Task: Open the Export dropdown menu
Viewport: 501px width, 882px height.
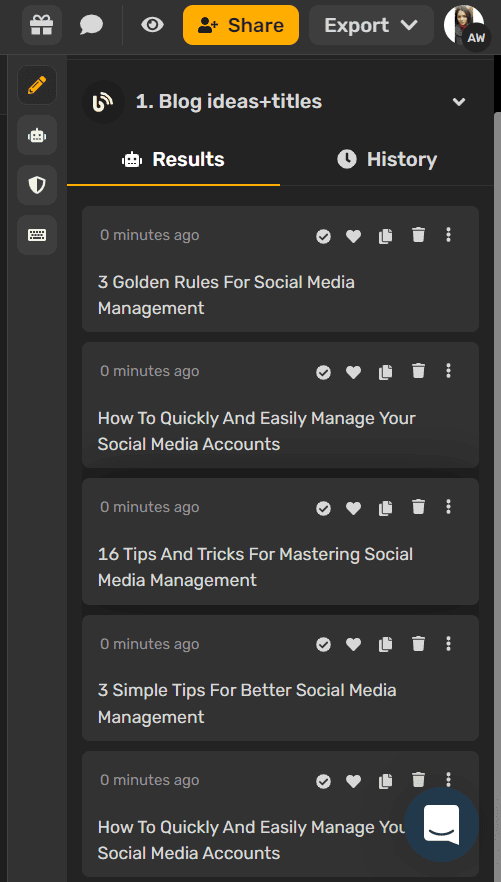Action: 371,25
